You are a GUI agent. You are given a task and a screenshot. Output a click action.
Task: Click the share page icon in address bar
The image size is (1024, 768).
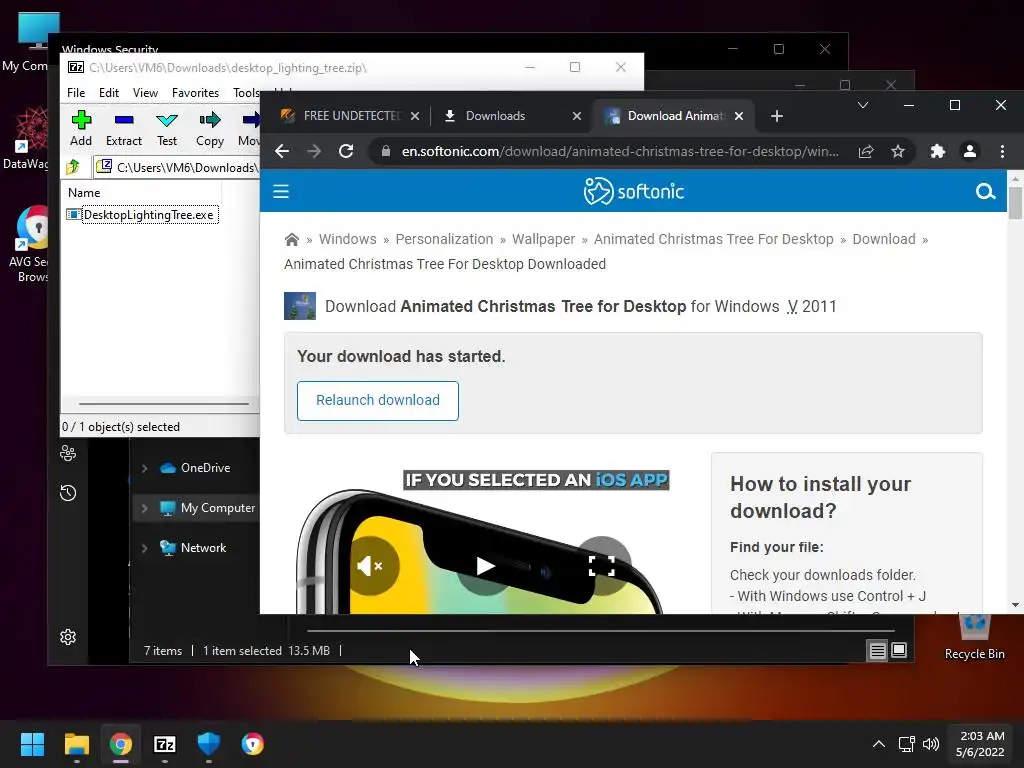click(866, 152)
